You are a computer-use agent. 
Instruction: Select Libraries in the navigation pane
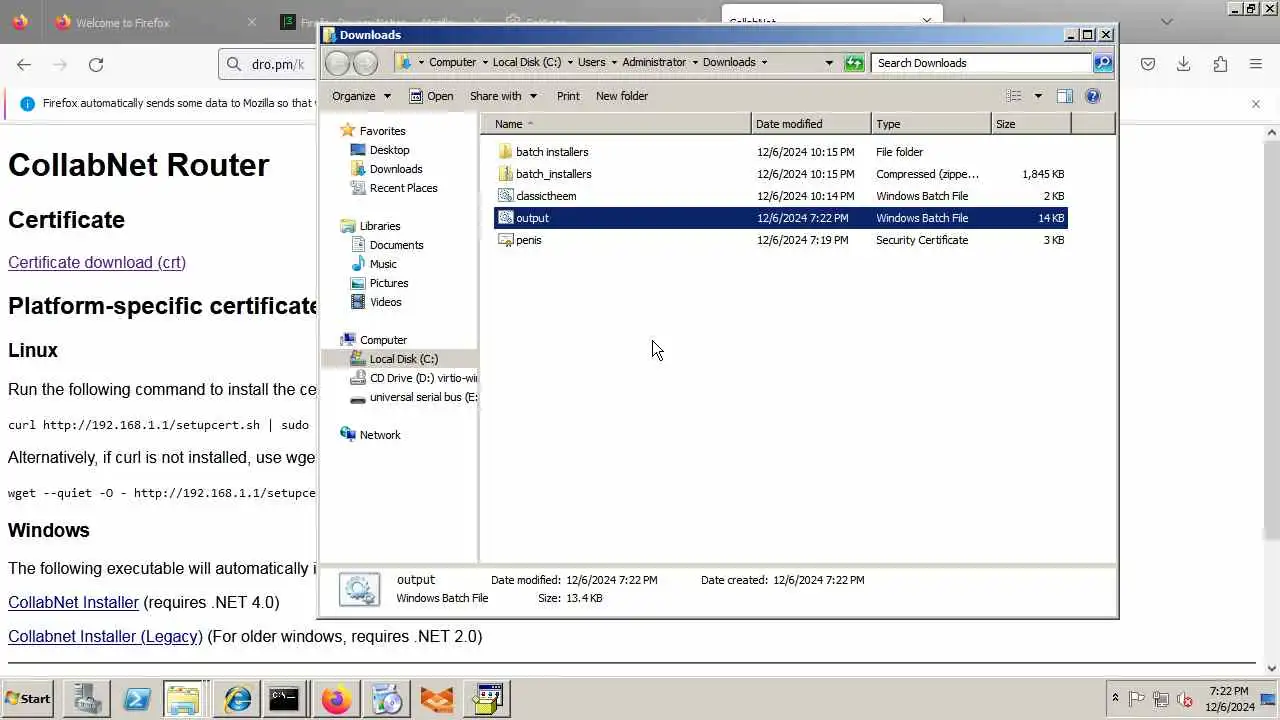[x=379, y=226]
